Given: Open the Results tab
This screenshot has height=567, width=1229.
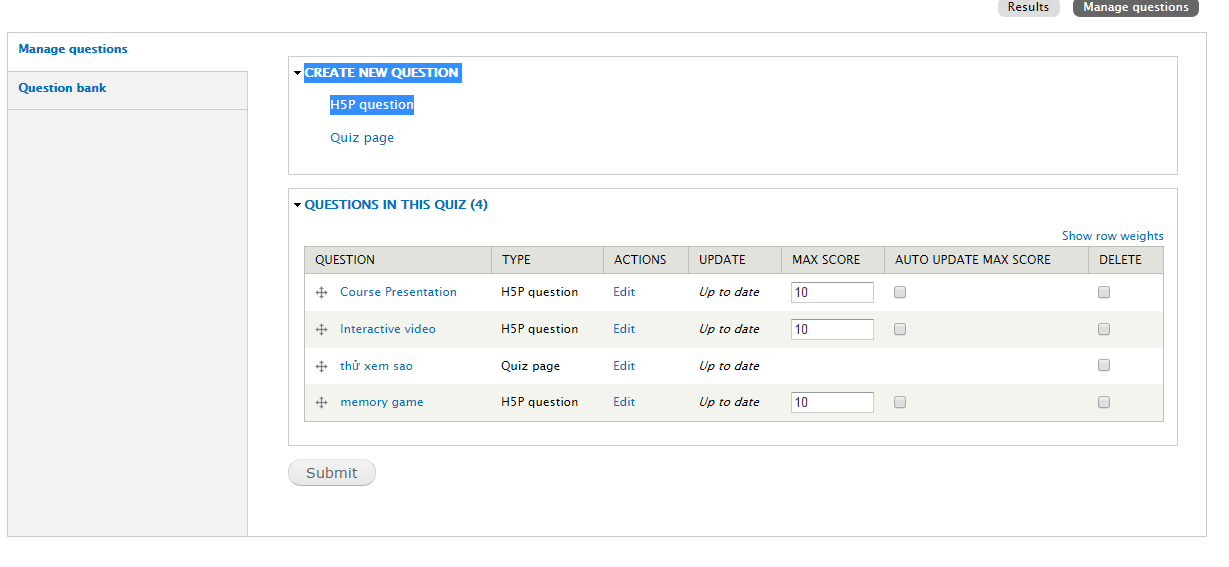Looking at the screenshot, I should point(1028,7).
